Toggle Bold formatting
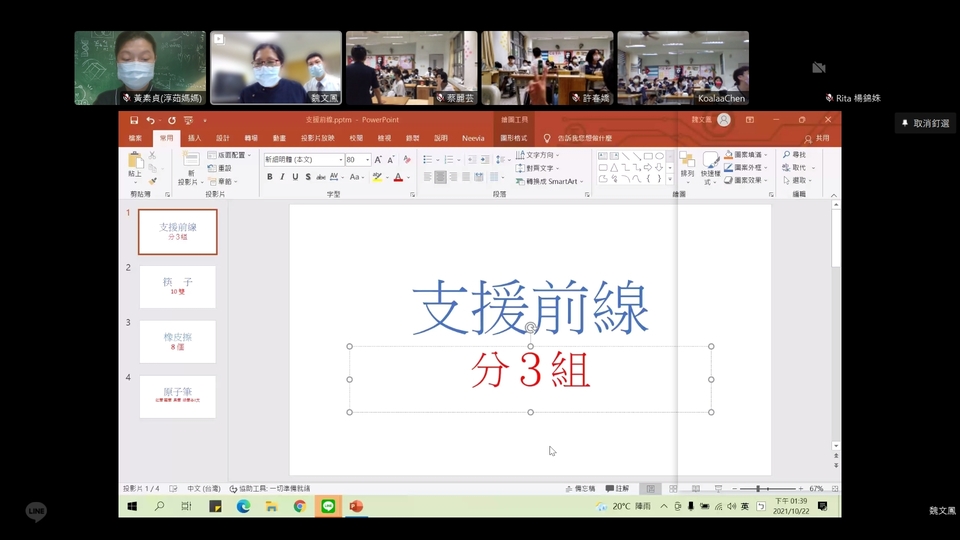This screenshot has height=540, width=960. click(x=270, y=177)
